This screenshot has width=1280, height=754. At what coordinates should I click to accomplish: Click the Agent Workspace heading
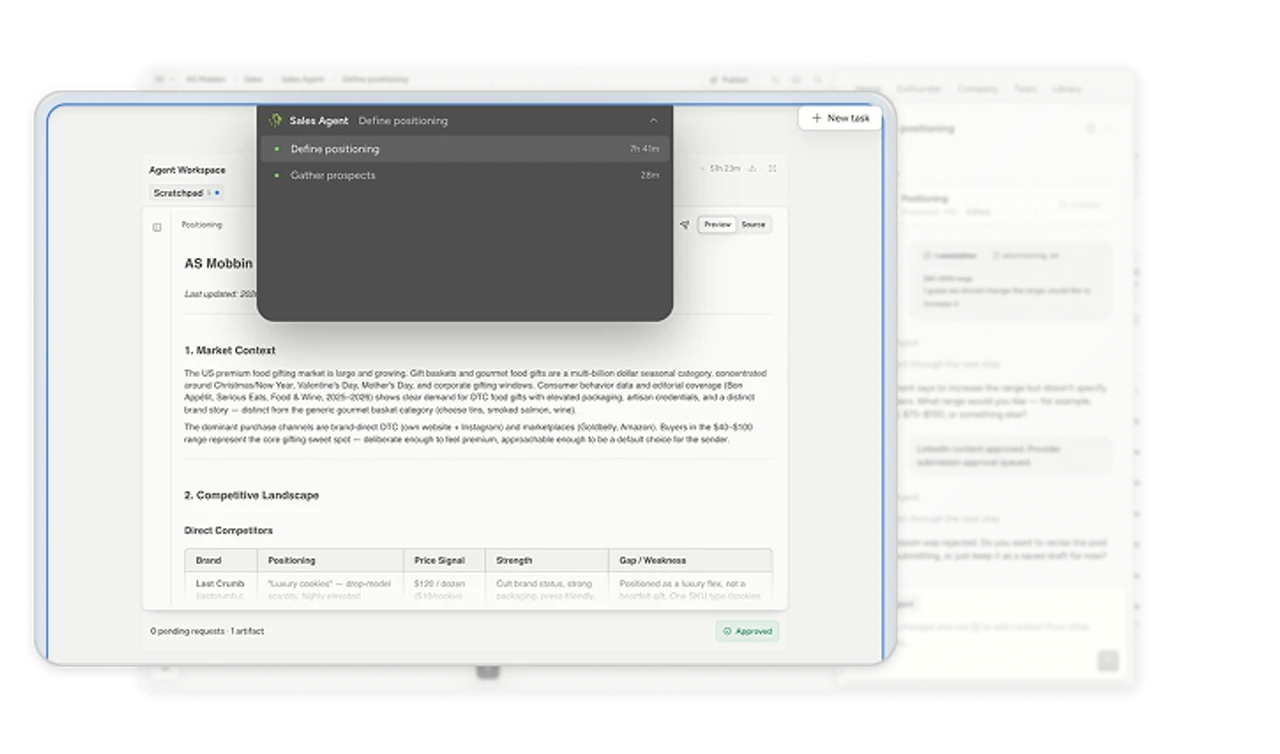[187, 170]
